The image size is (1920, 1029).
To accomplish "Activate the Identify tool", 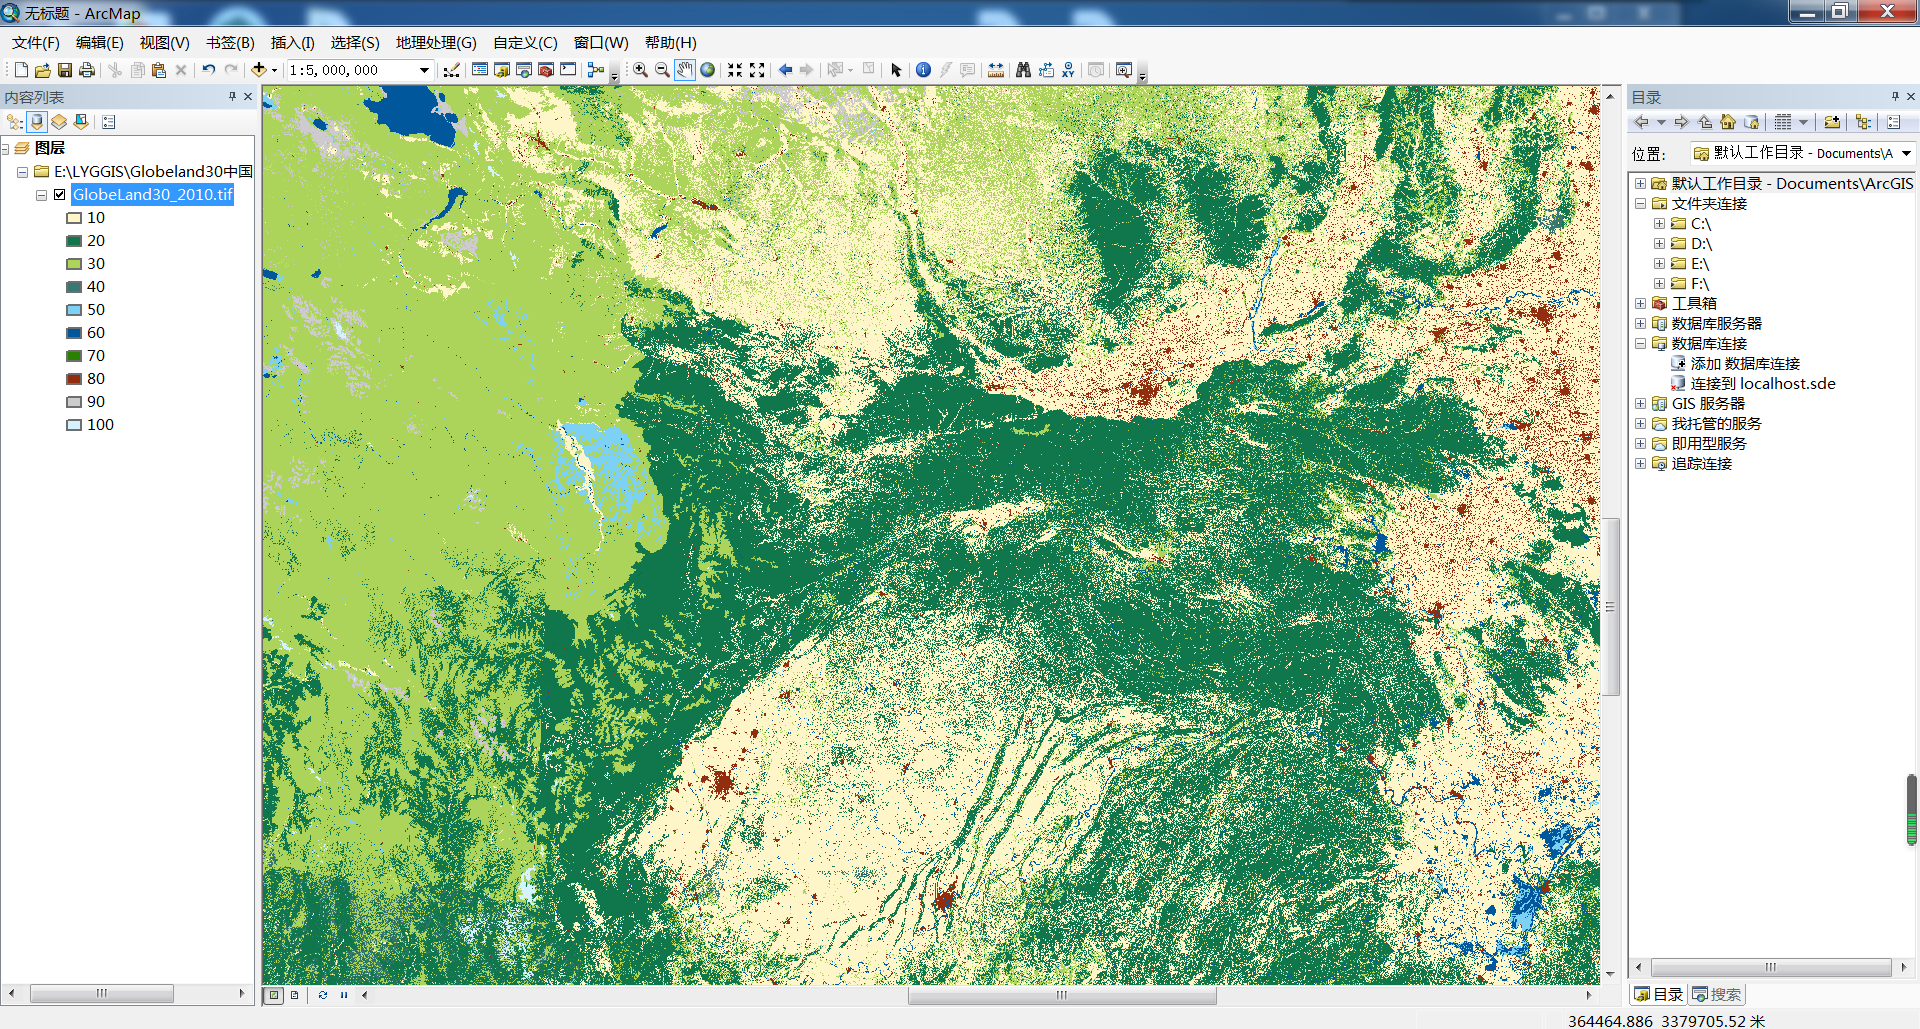I will point(923,70).
